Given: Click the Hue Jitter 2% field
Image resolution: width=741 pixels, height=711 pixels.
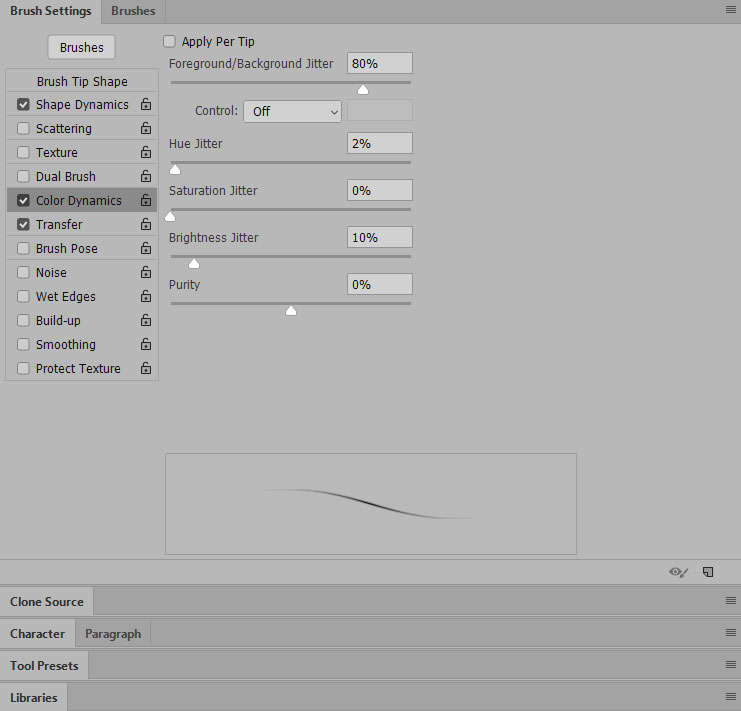Looking at the screenshot, I should pyautogui.click(x=379, y=143).
